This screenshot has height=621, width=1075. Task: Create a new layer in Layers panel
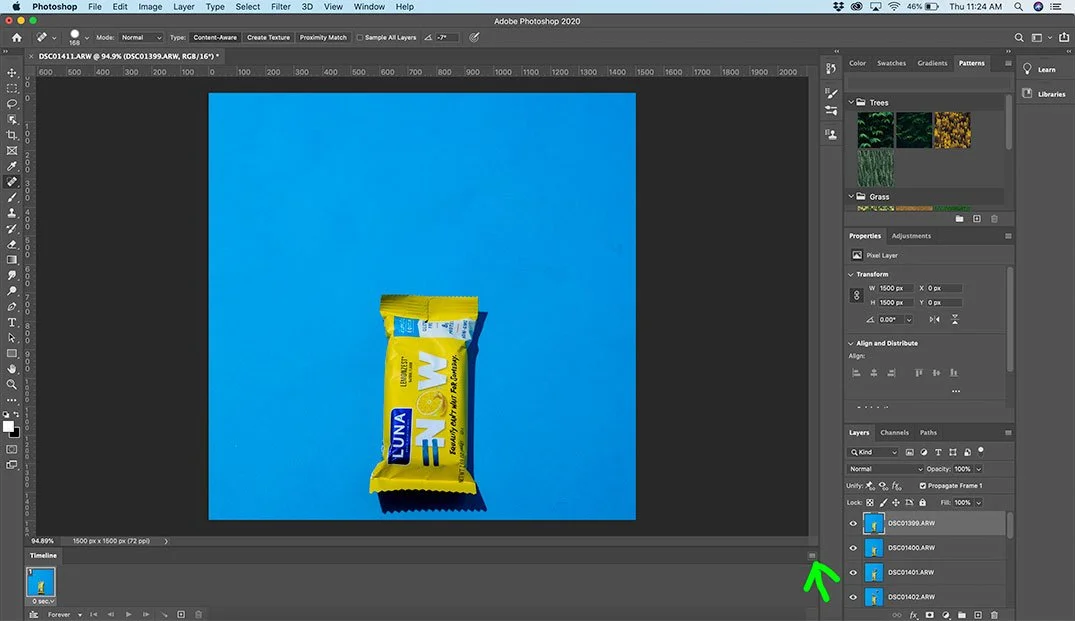tap(978, 616)
